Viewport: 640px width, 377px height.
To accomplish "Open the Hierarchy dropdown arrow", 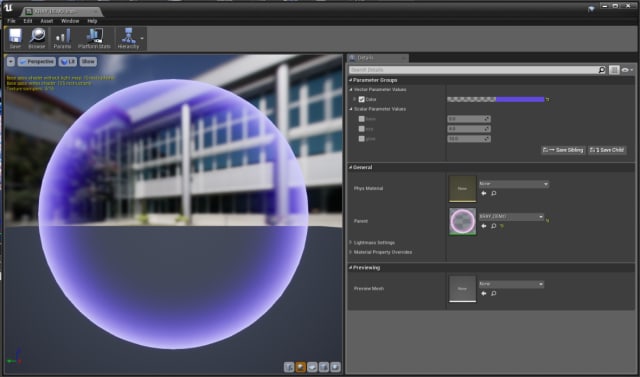I will coord(142,39).
